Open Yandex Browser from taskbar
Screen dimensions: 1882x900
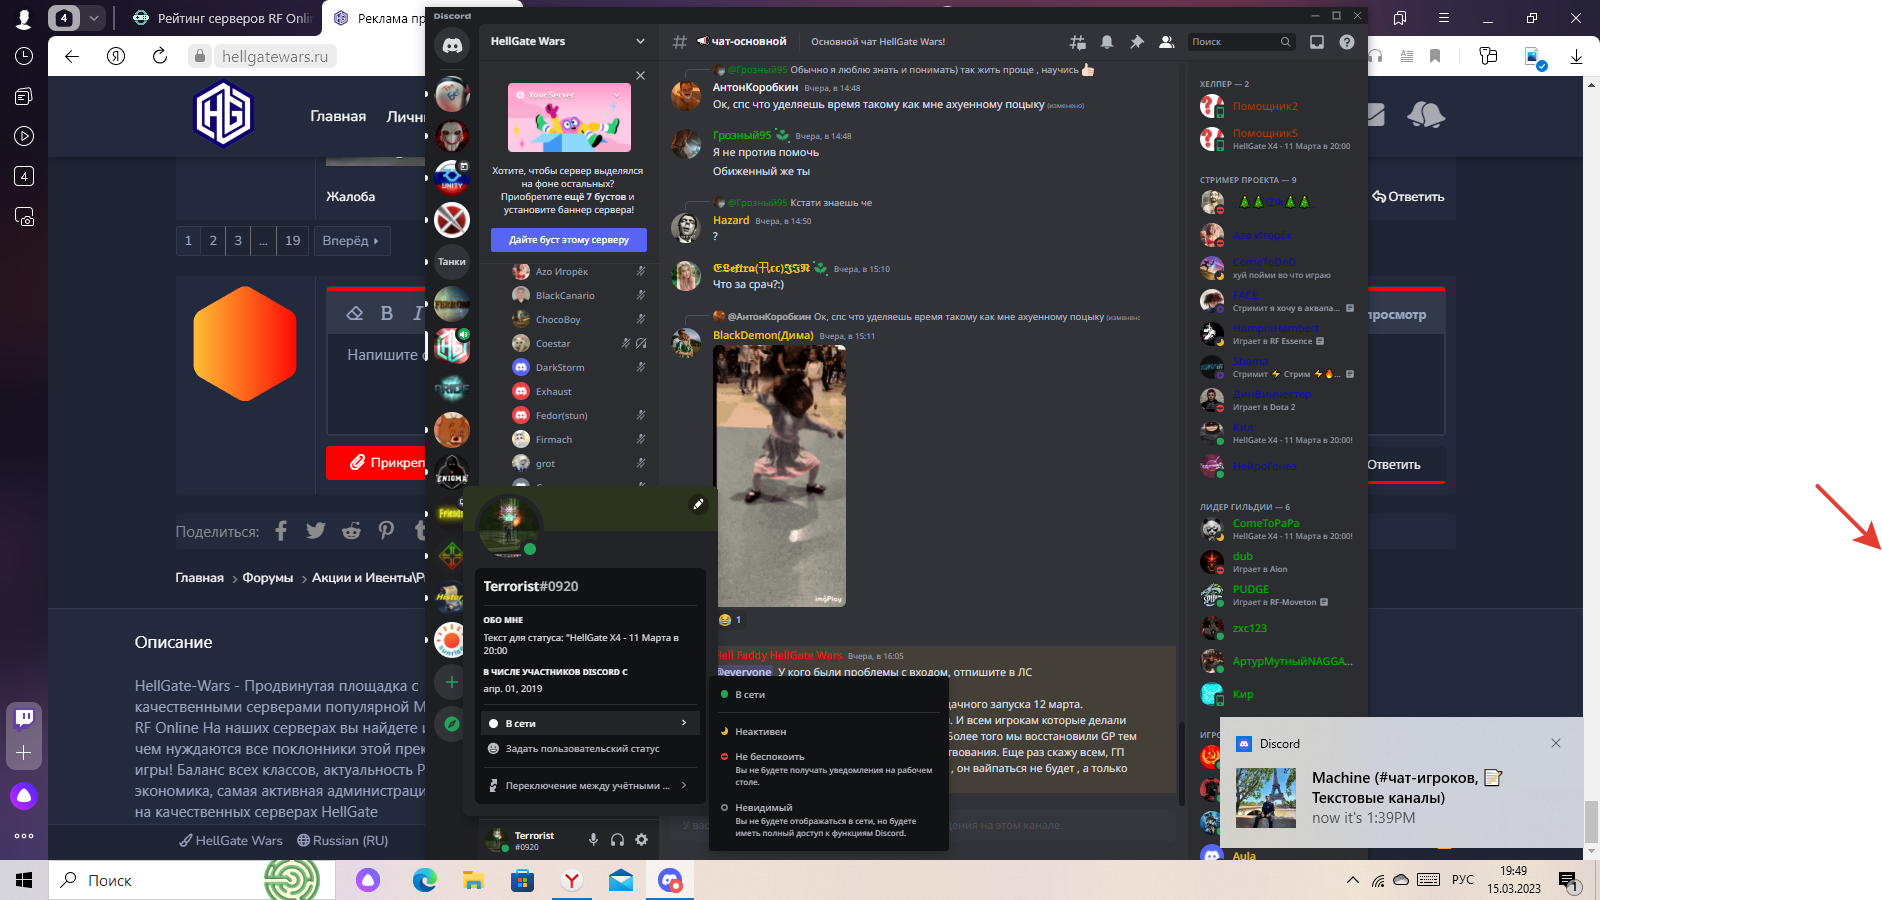click(x=572, y=880)
